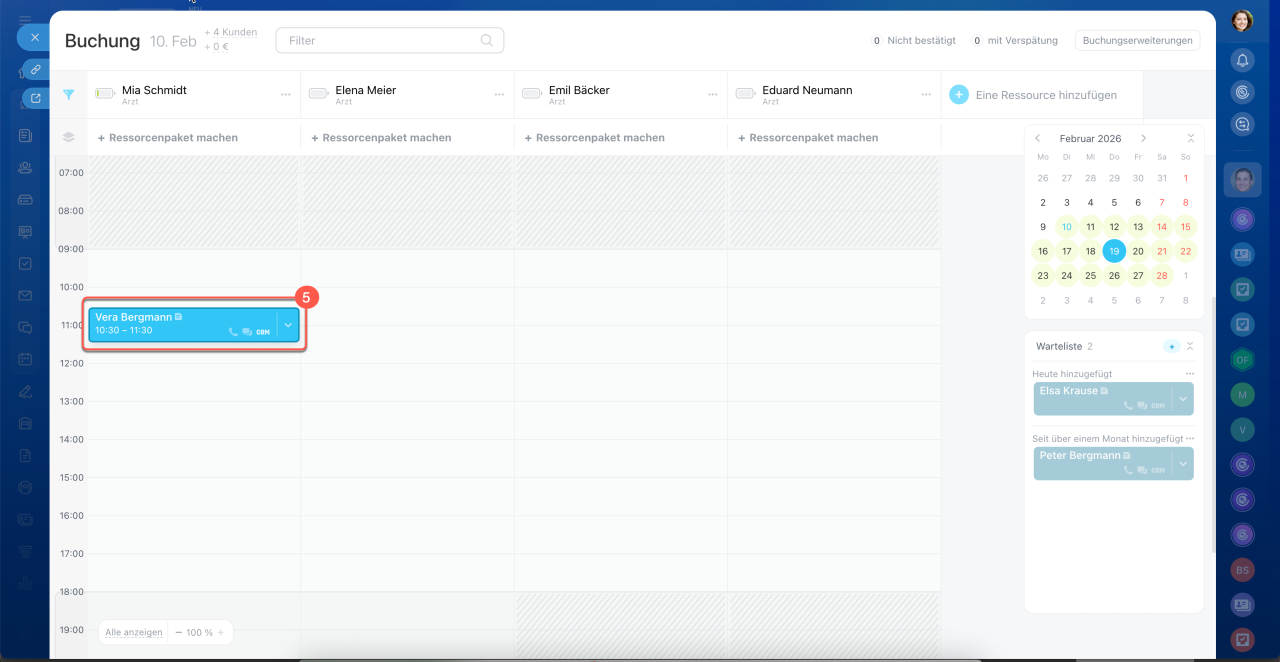Copy link with the chain icon

(x=35, y=69)
